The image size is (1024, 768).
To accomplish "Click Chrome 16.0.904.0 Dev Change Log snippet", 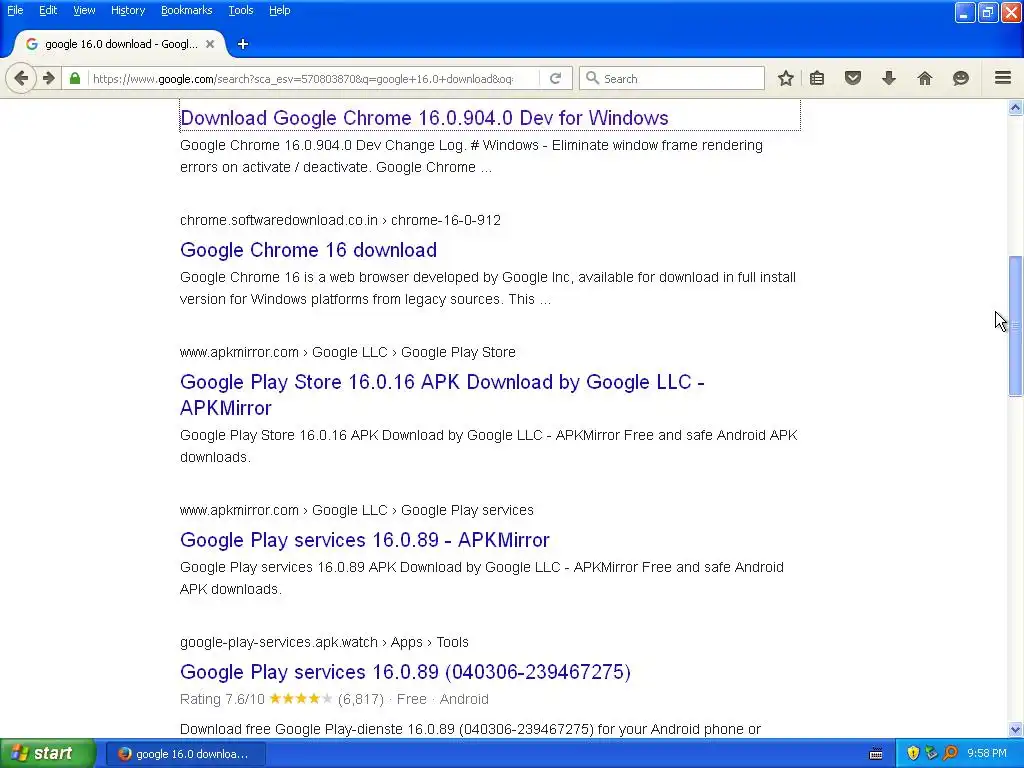I will [471, 156].
